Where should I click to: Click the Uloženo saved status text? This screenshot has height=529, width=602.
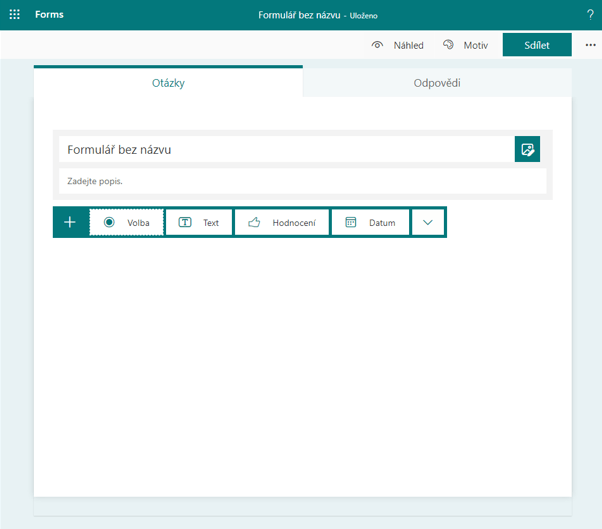(x=363, y=16)
